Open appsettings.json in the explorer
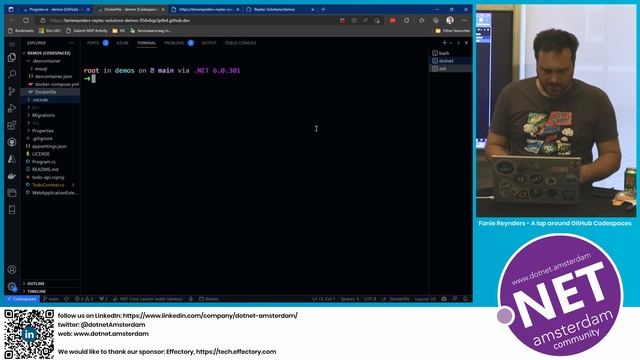This screenshot has width=640, height=360. click(49, 146)
